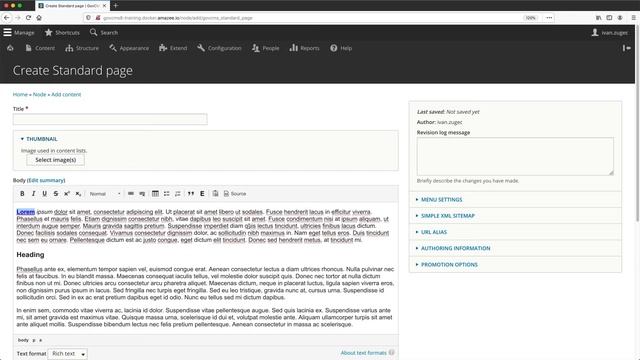640x360 pixels.
Task: Click the paste clipboard icon in editor toolbar
Action: [215, 193]
